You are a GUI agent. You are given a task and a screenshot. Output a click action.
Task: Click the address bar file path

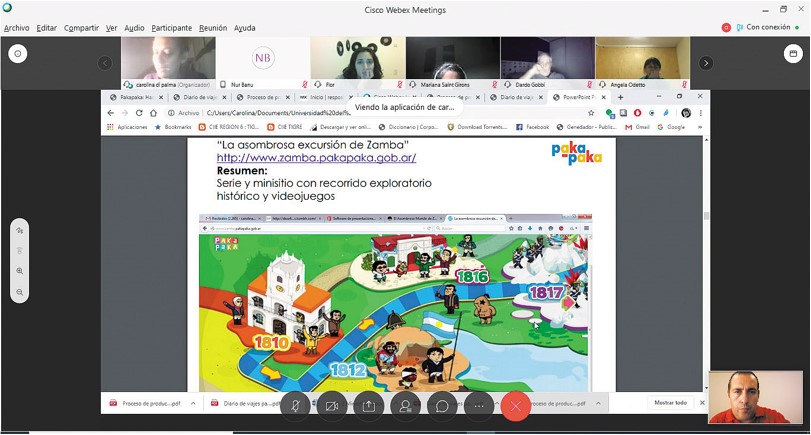(x=278, y=113)
